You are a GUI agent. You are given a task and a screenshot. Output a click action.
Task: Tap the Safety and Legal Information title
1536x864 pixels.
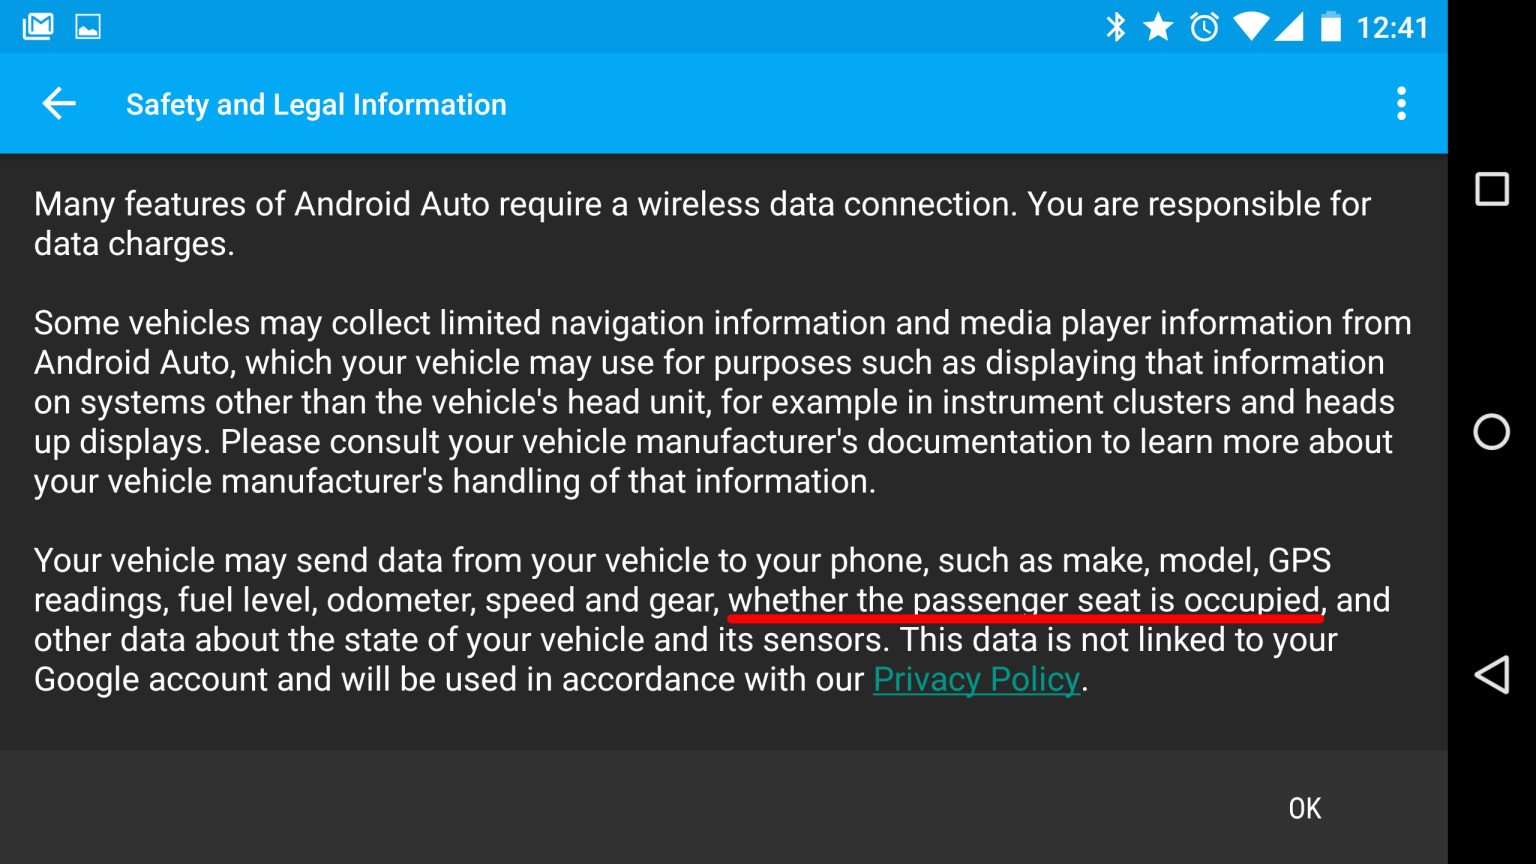point(316,103)
